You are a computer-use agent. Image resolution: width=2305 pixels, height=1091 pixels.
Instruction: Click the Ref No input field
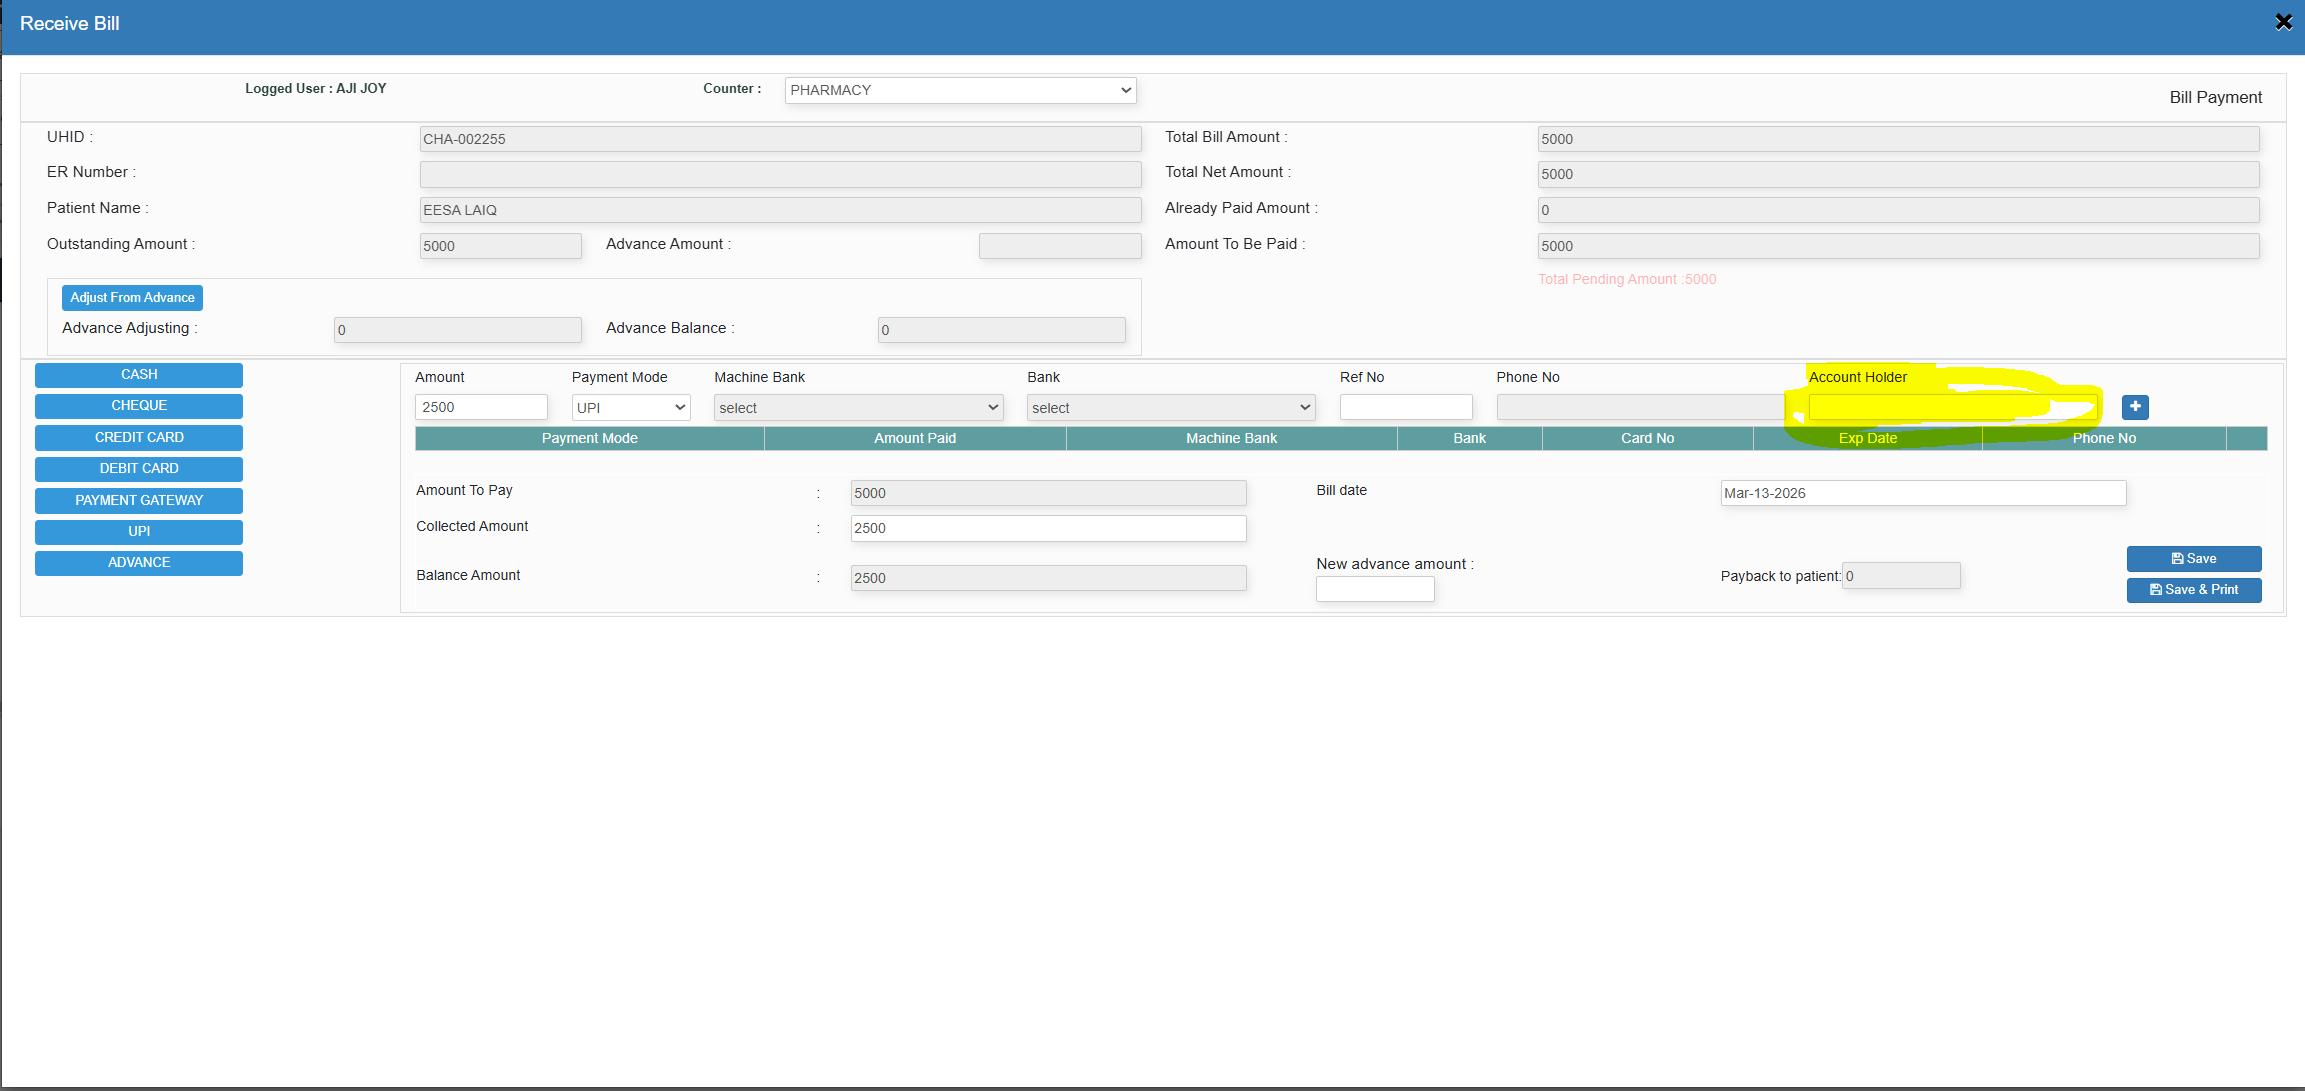(1405, 407)
